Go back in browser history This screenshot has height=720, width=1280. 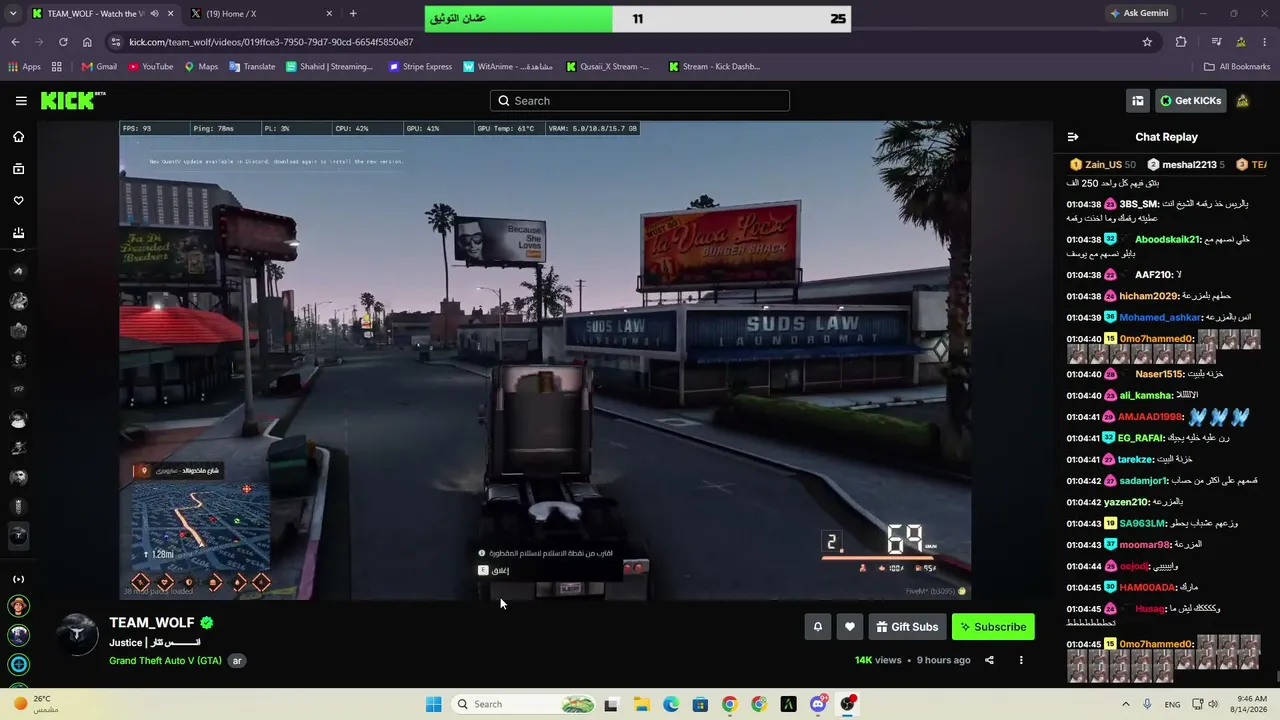tap(15, 42)
